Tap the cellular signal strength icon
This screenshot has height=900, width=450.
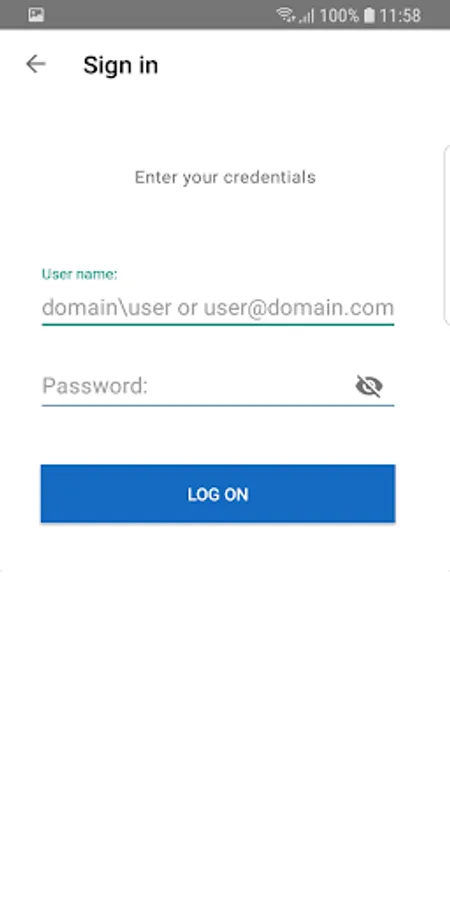point(307,15)
